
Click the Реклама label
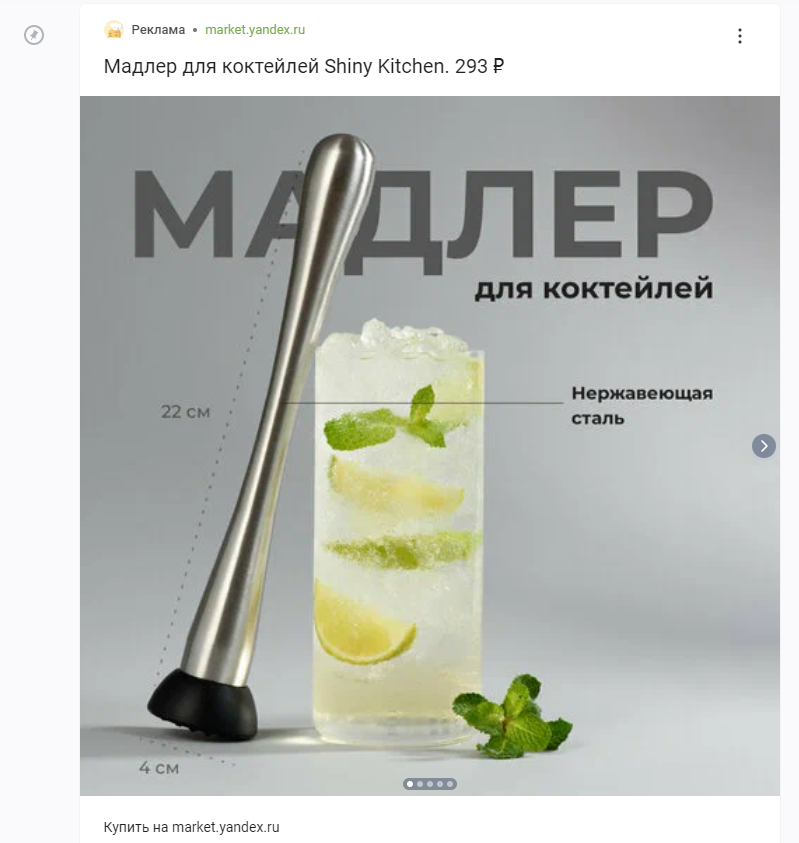158,30
